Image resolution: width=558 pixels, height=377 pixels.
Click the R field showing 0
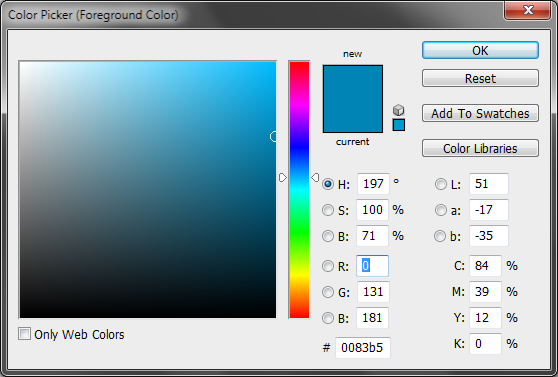[372, 266]
